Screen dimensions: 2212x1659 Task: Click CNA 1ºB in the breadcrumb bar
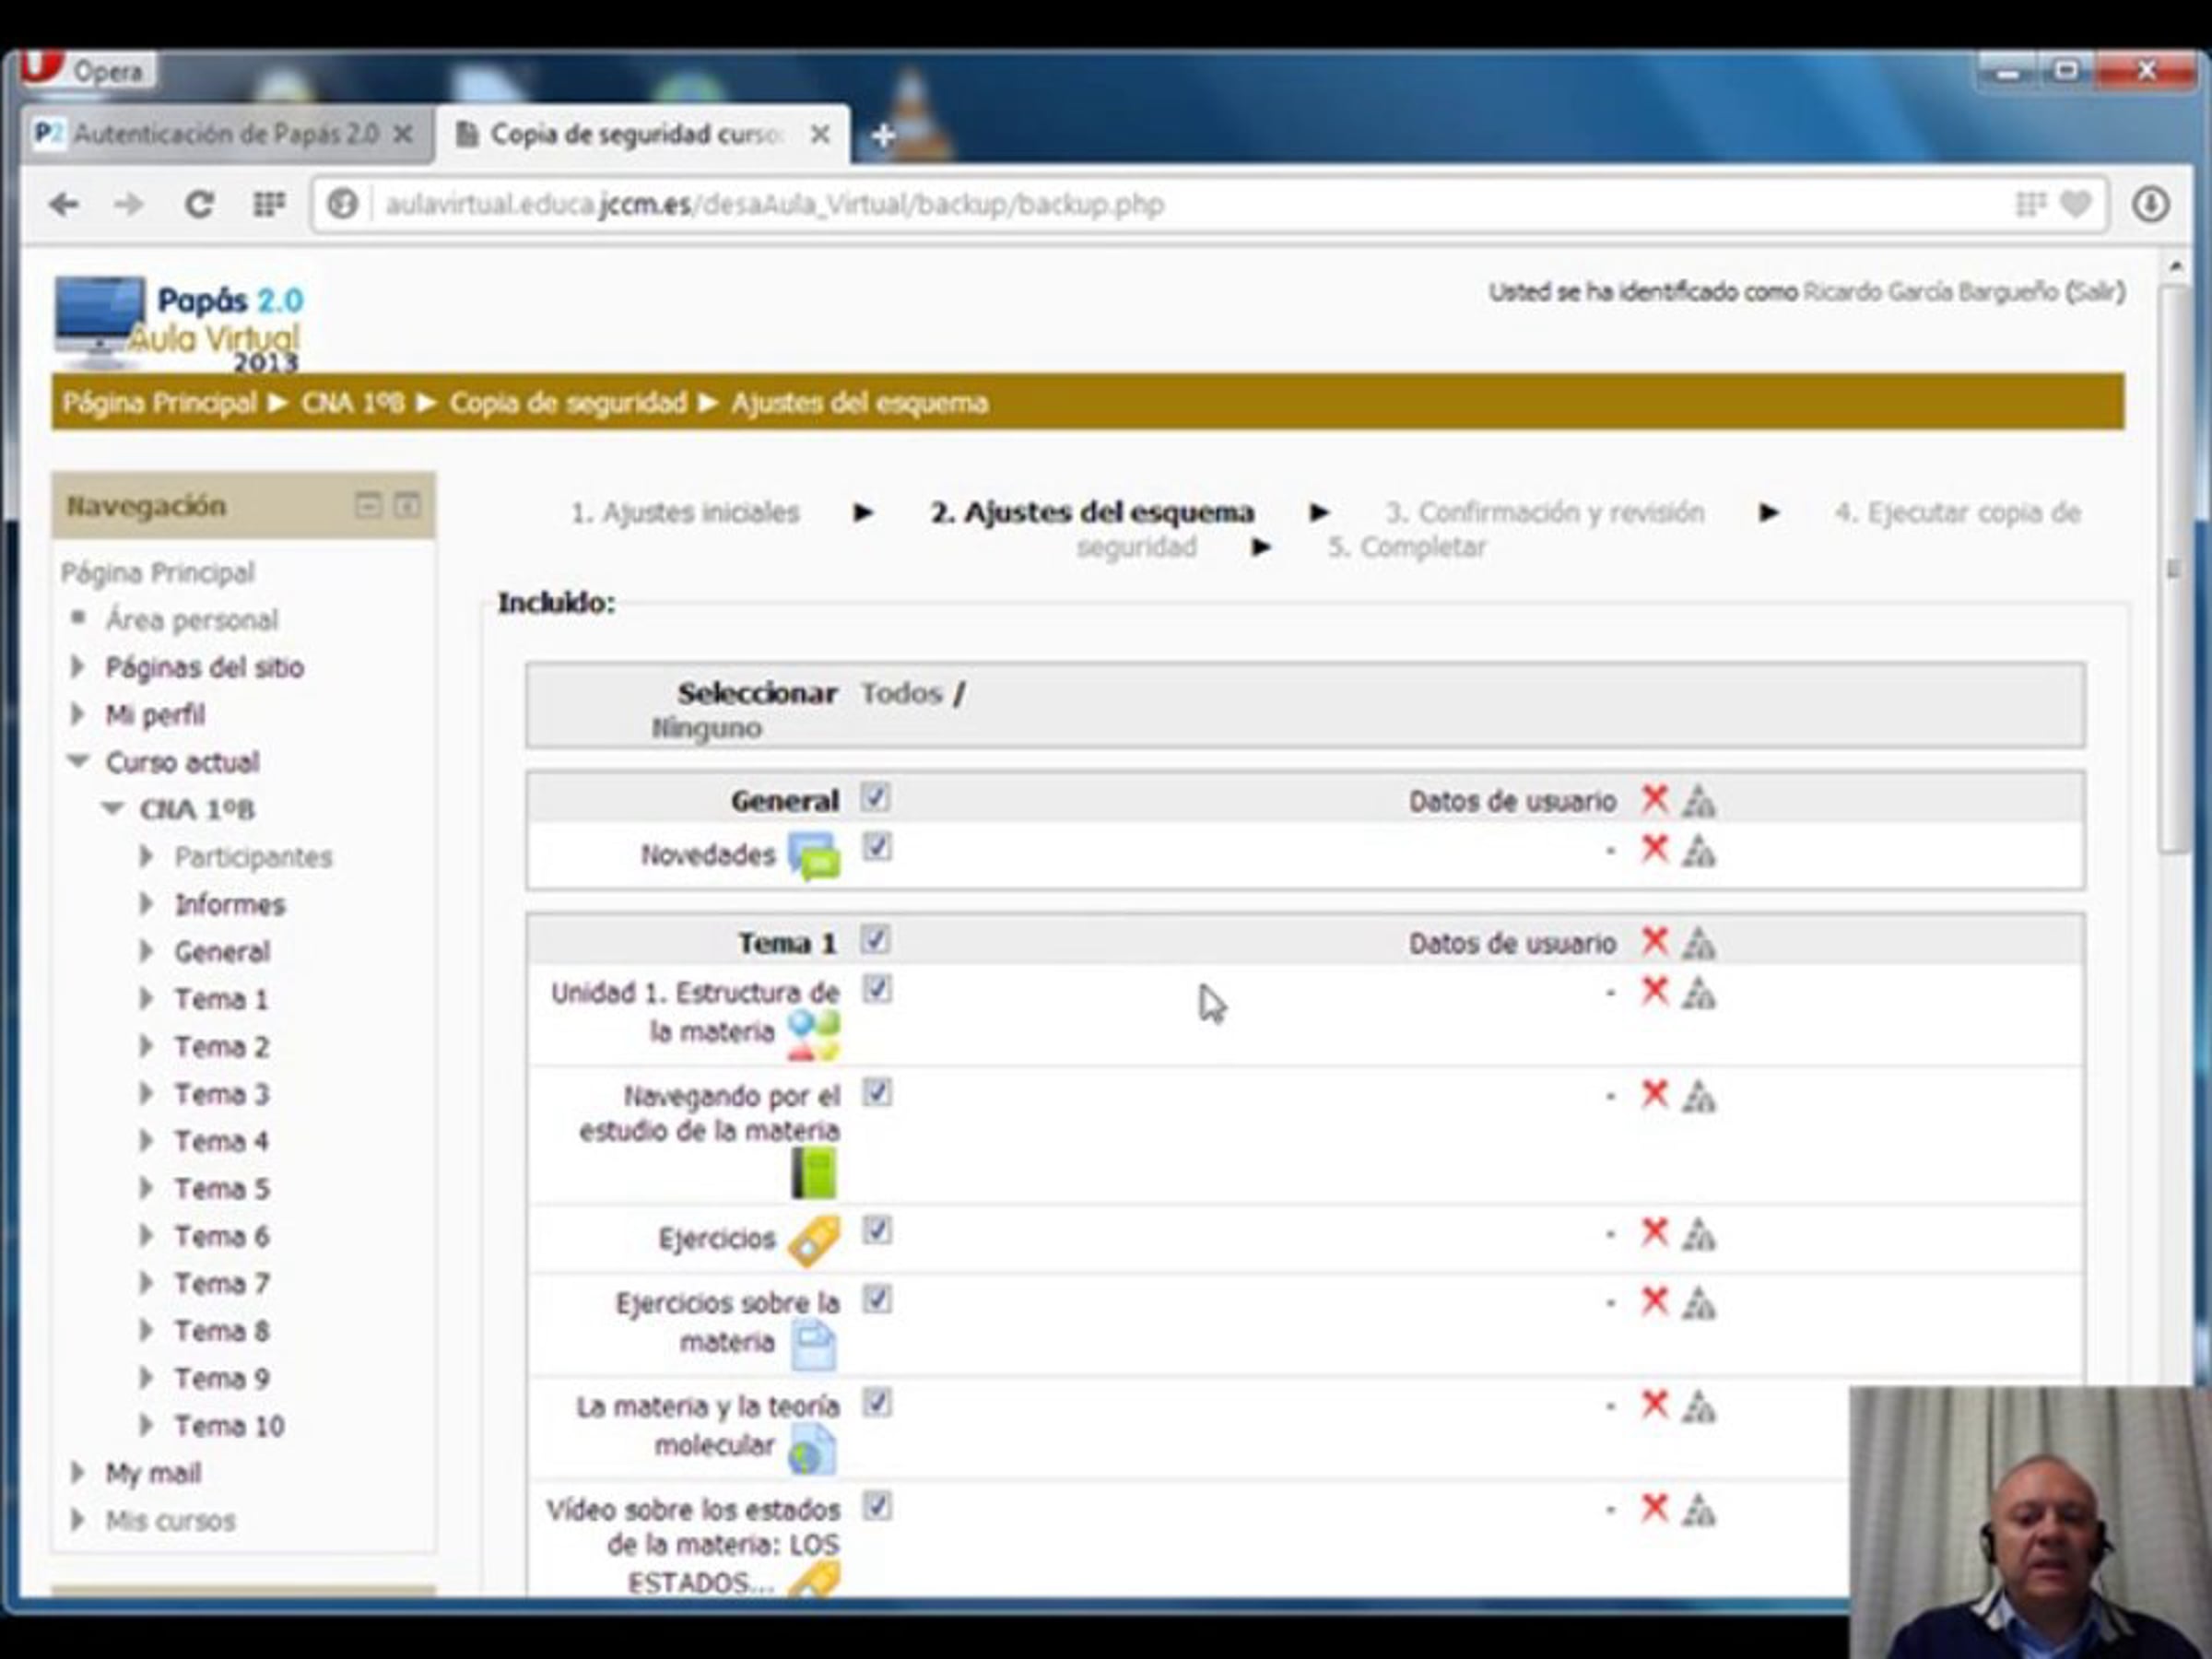[x=353, y=403]
